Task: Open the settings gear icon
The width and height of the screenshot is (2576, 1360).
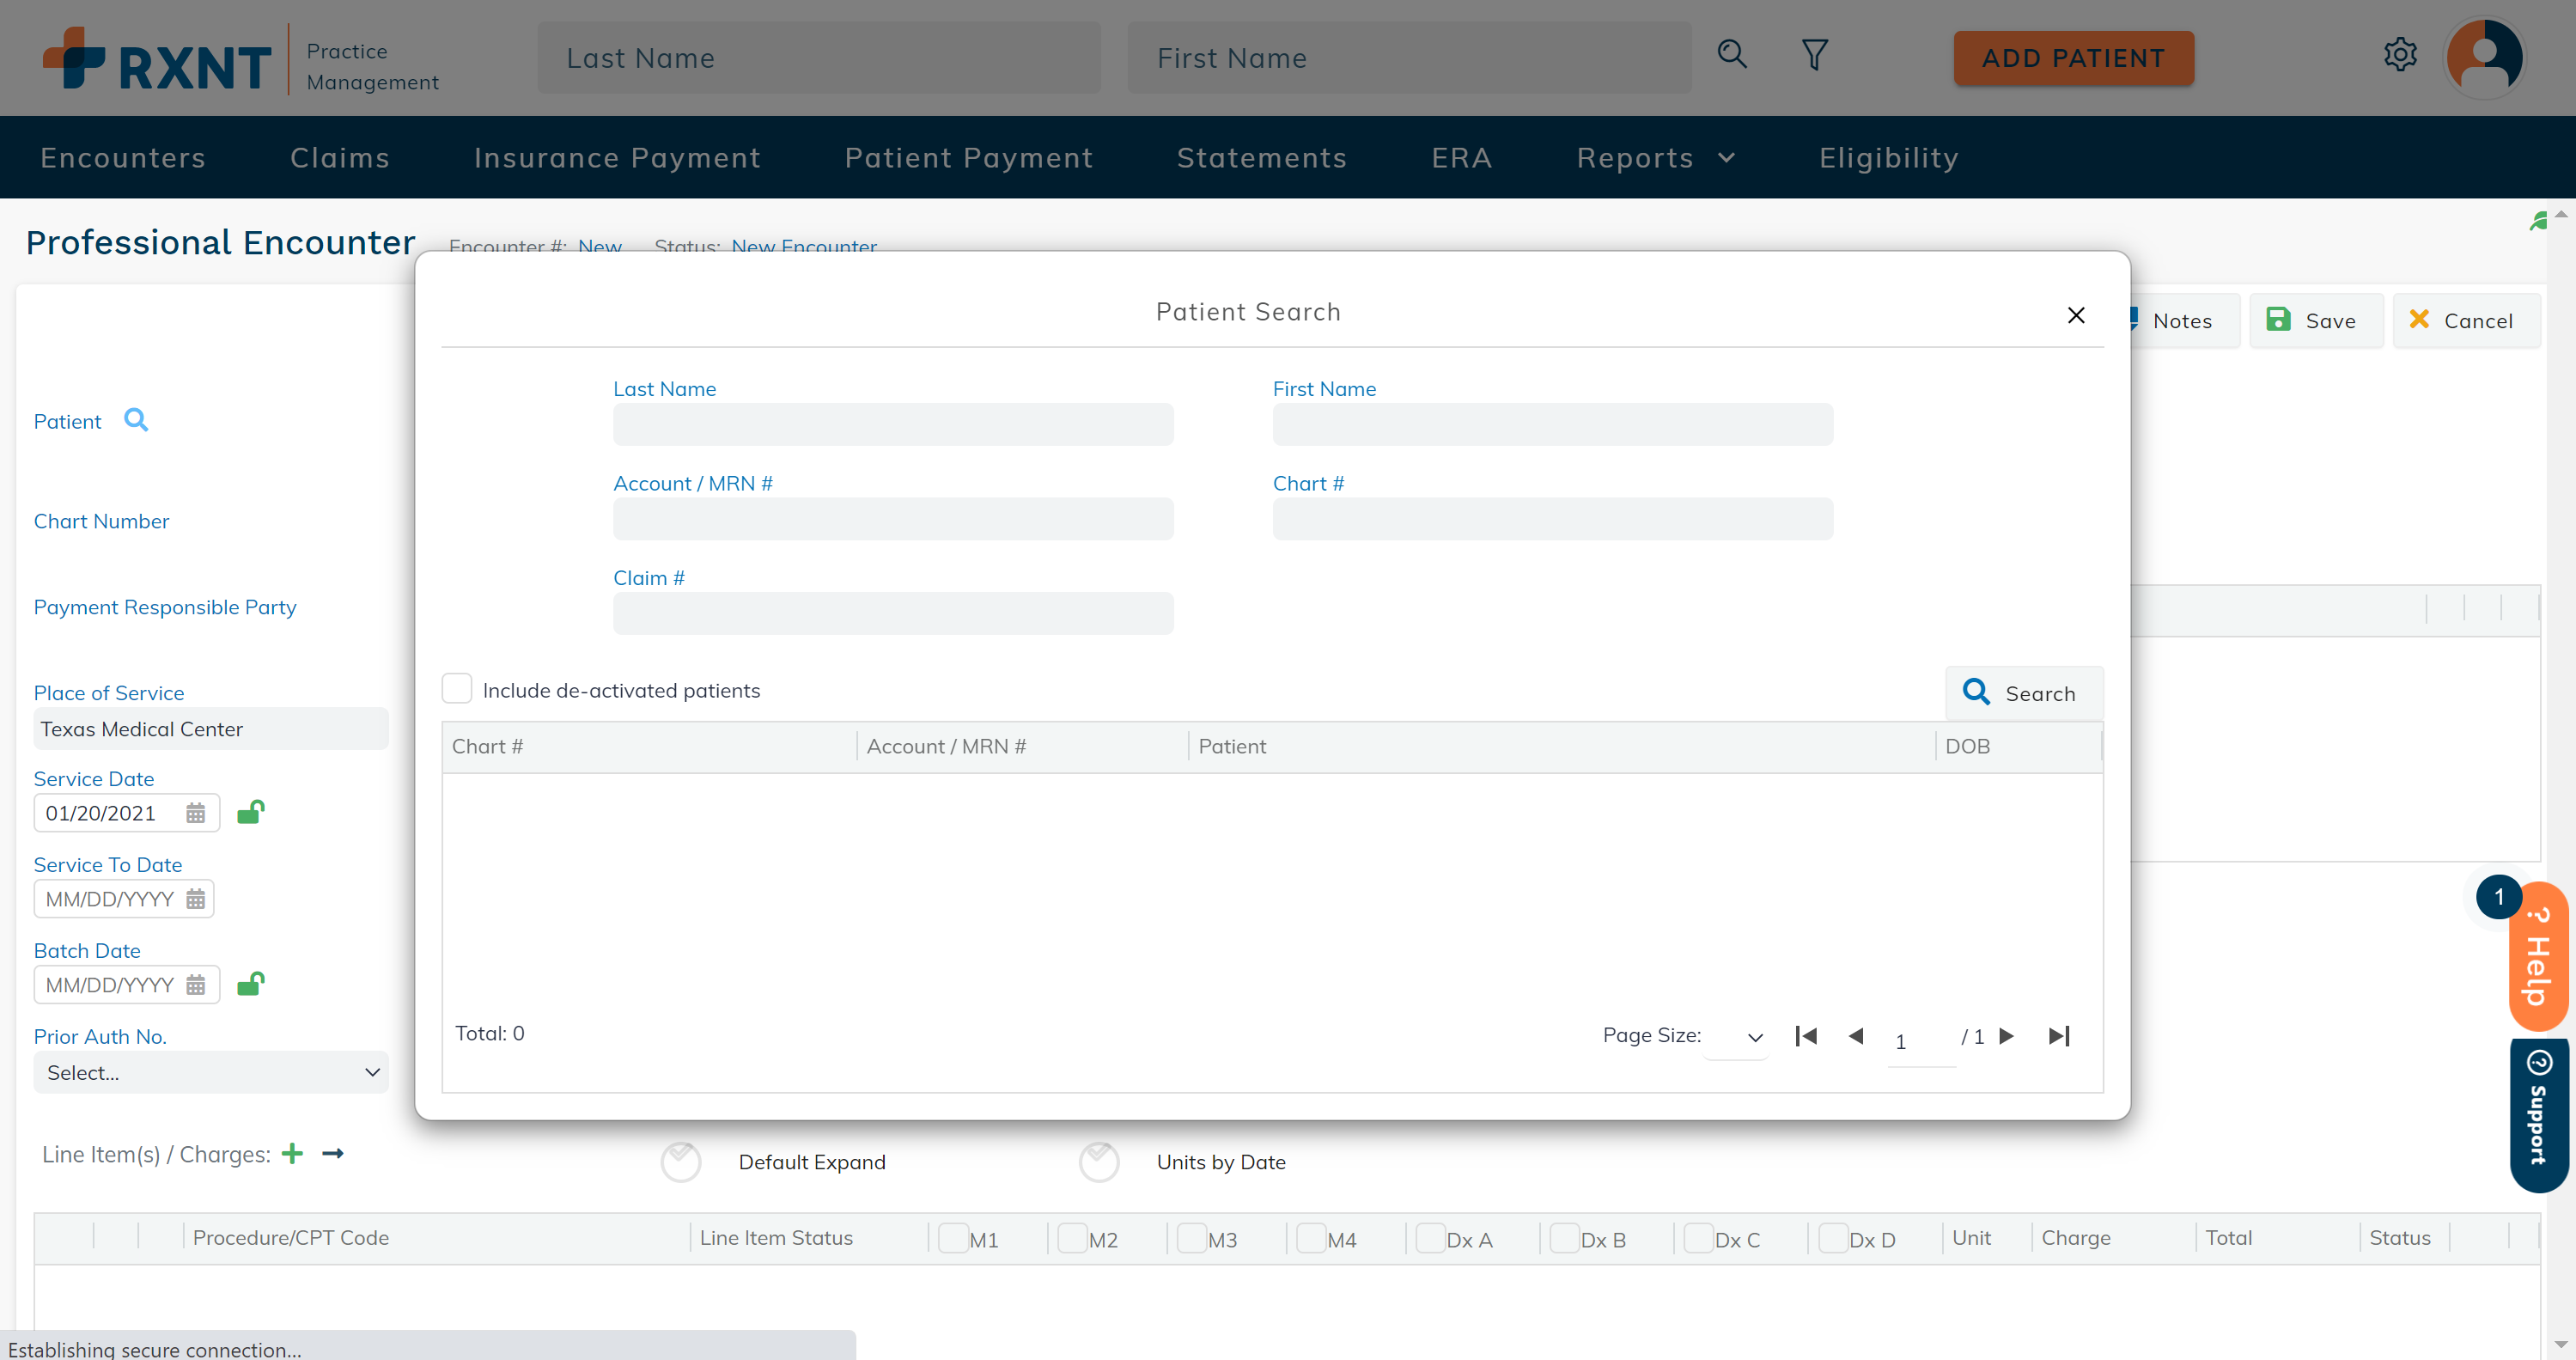Action: pyautogui.click(x=2400, y=54)
